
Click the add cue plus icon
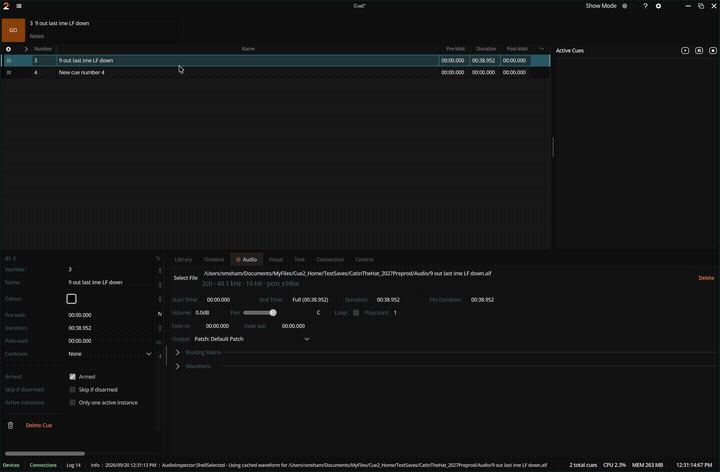point(8,49)
